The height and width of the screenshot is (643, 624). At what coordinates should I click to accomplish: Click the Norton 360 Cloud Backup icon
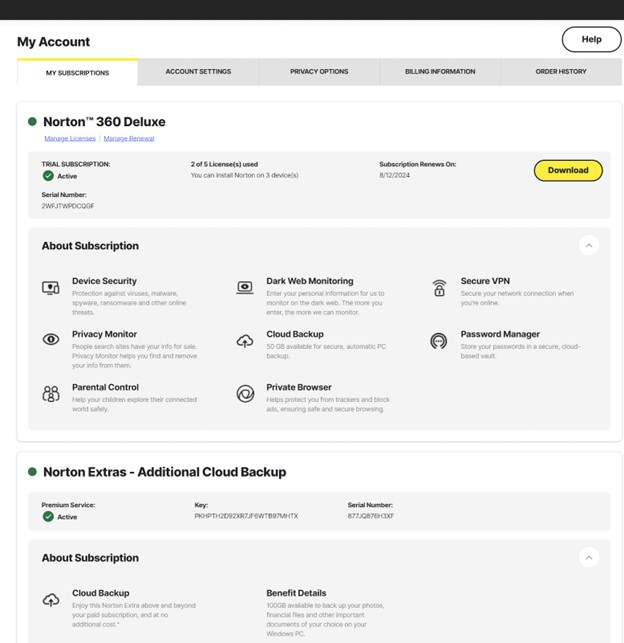click(x=245, y=341)
